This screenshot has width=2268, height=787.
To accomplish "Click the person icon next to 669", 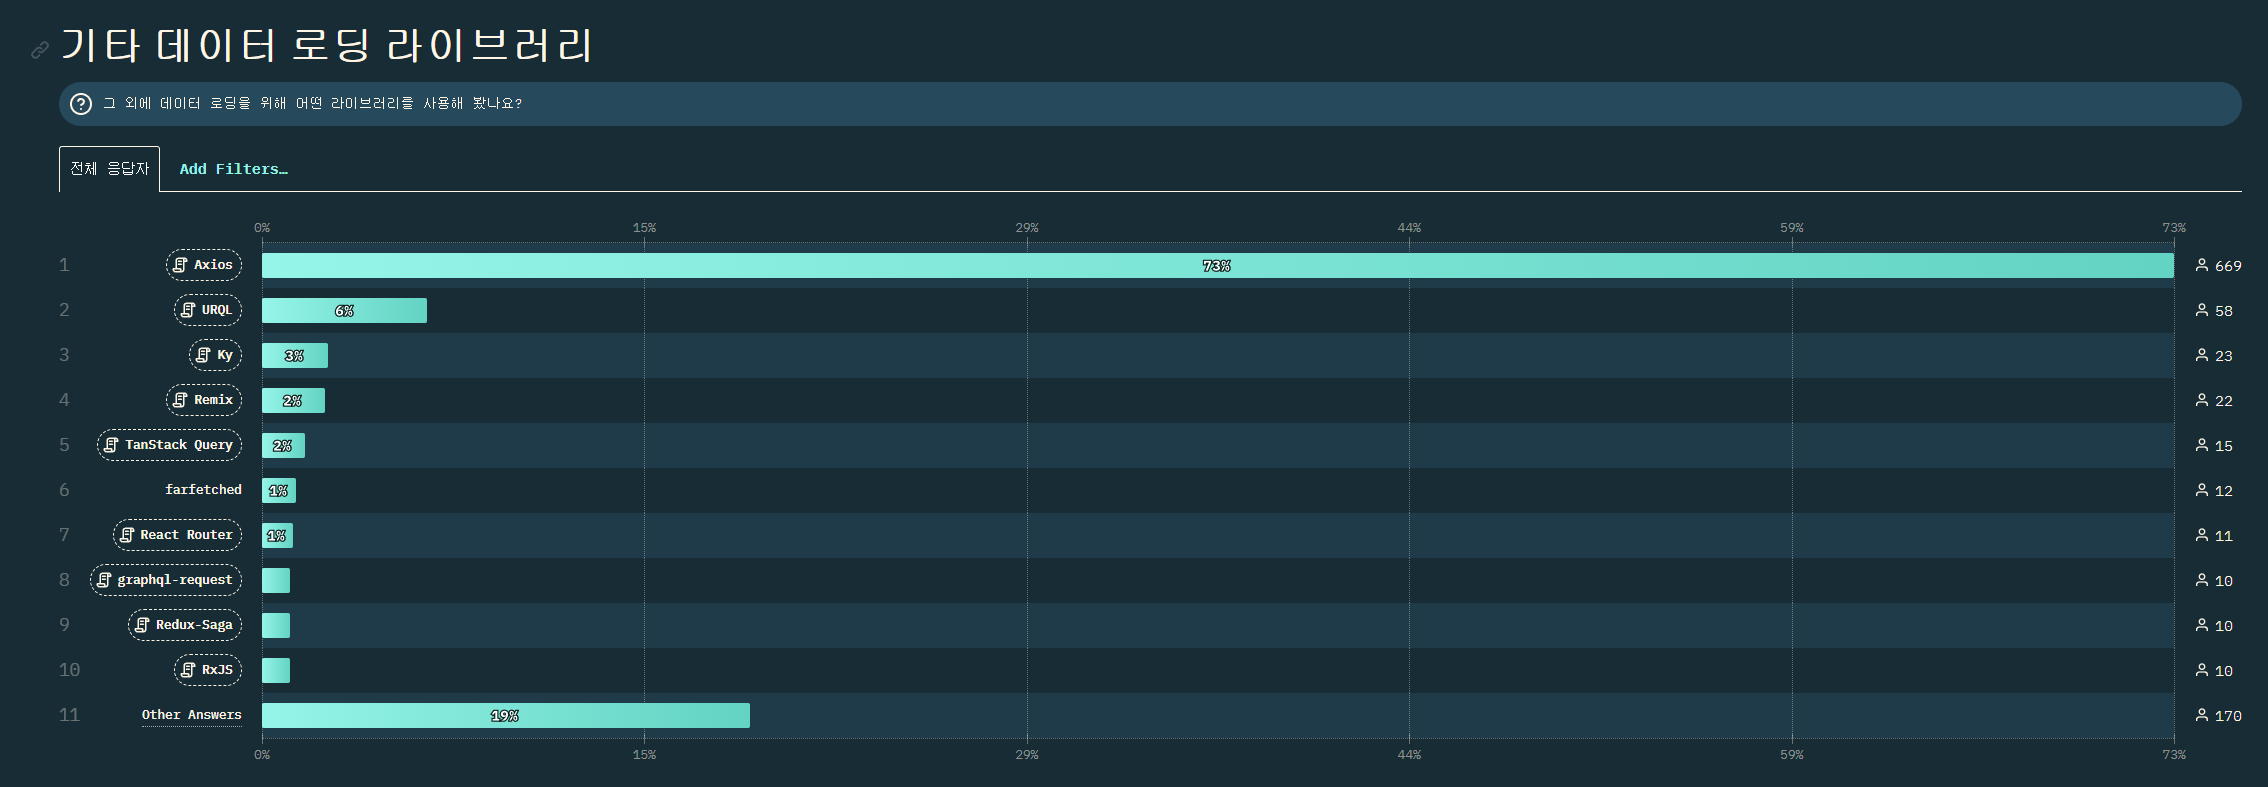I will (x=2201, y=265).
